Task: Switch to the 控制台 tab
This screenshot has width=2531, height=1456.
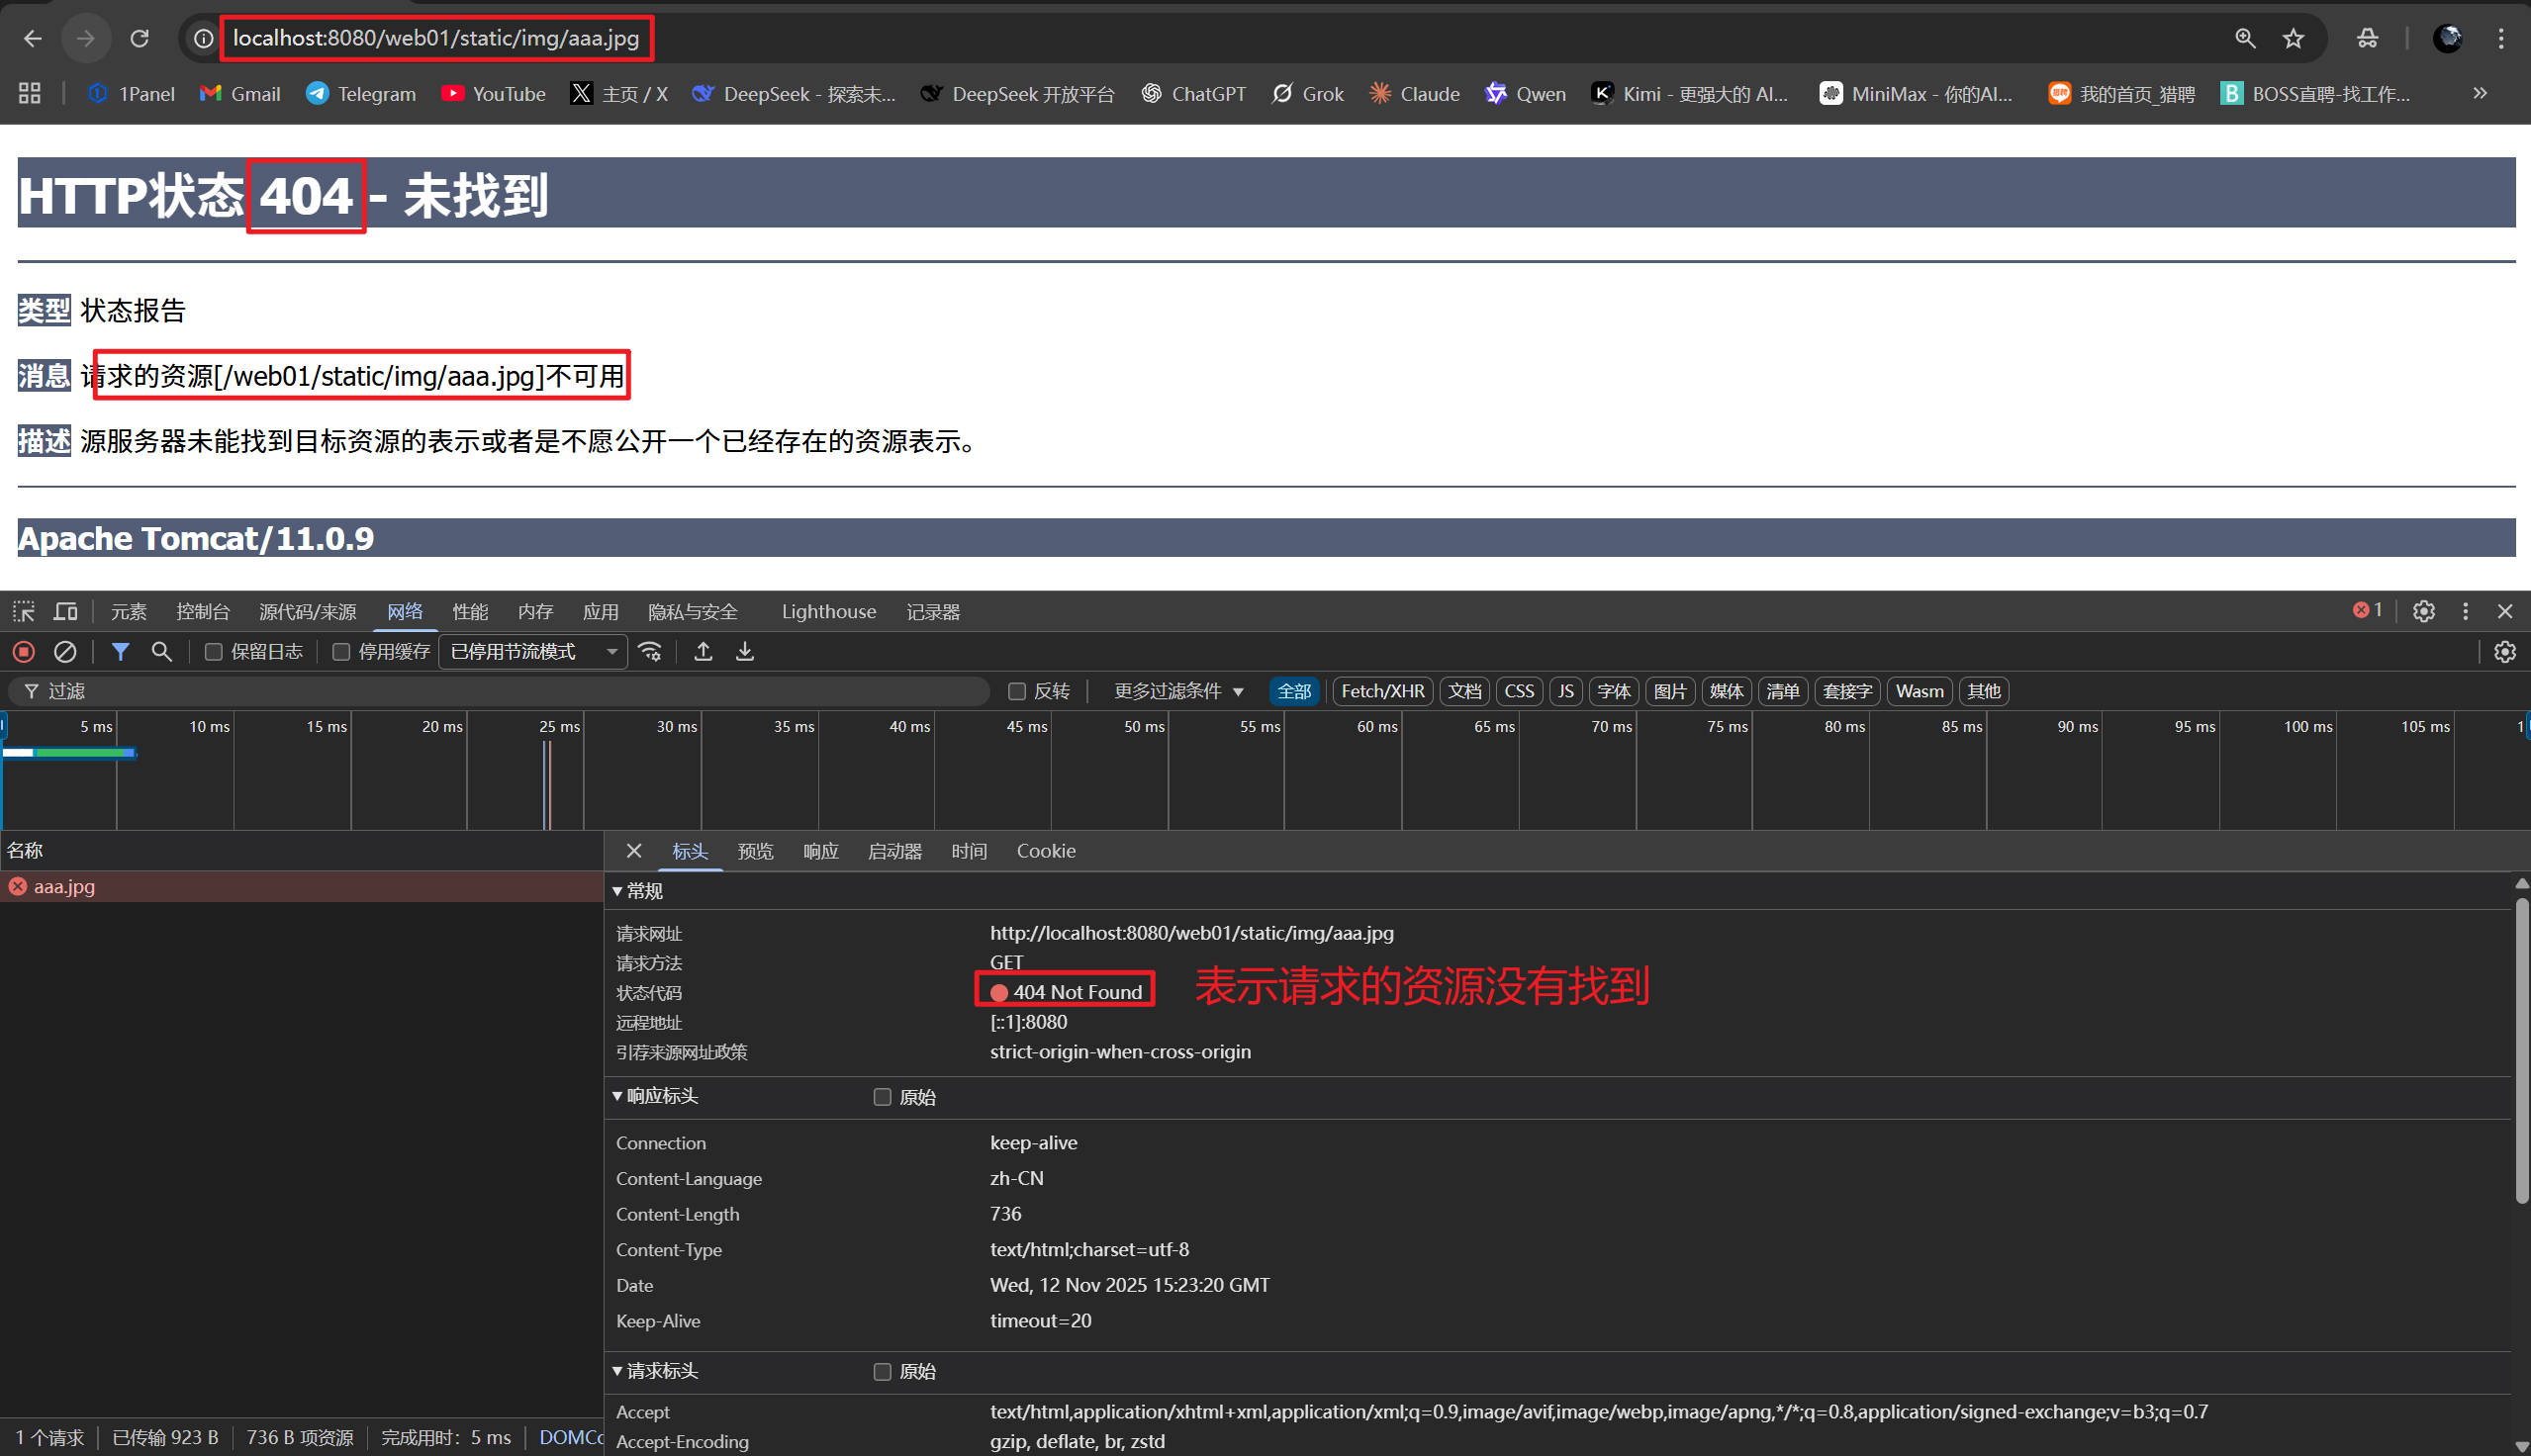Action: [202, 611]
